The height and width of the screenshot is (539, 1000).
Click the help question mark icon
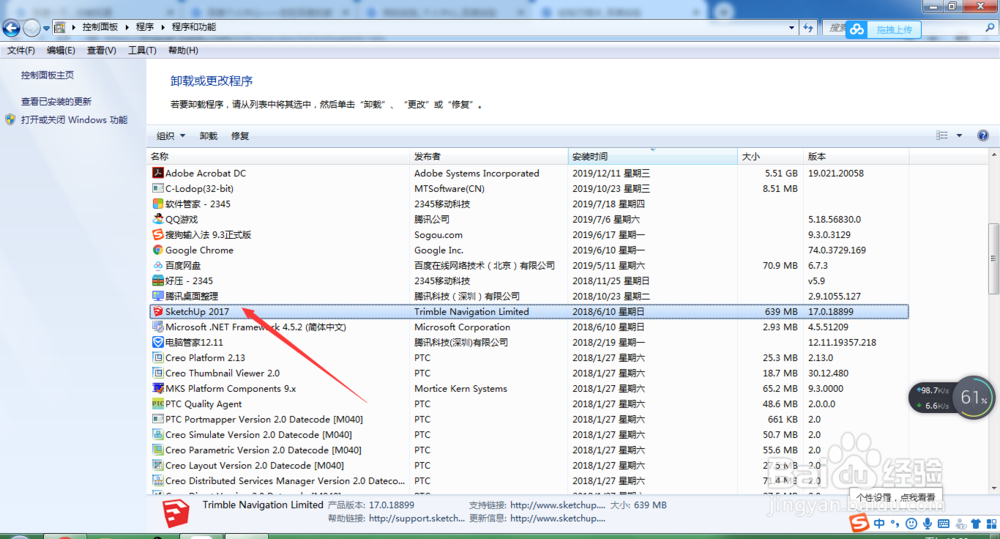(x=983, y=135)
